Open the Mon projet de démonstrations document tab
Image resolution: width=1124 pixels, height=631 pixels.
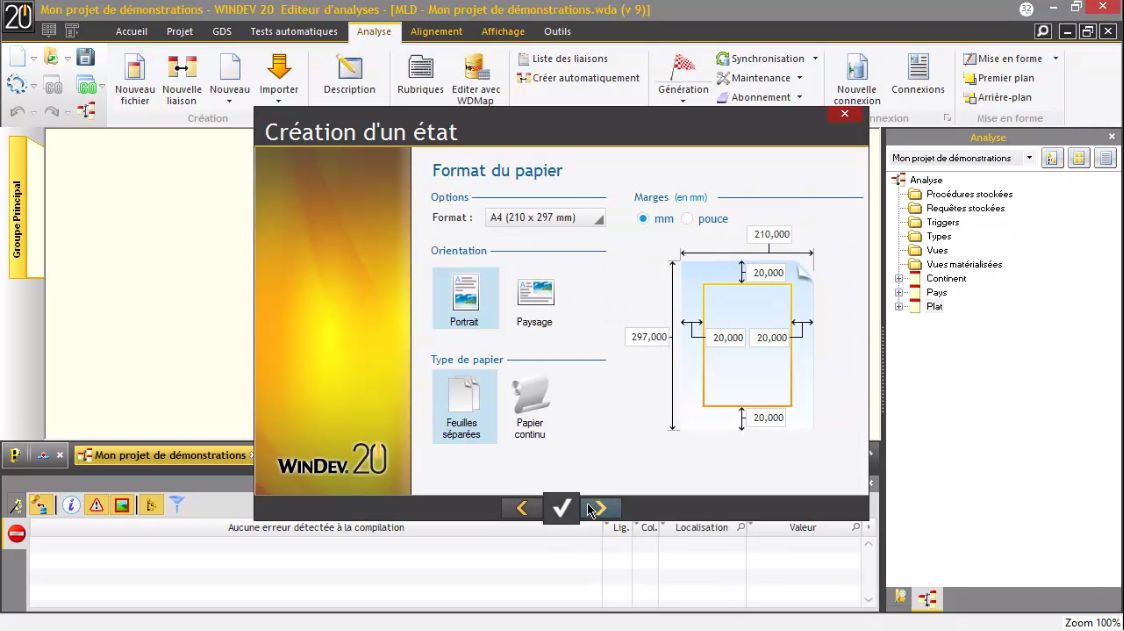[x=164, y=455]
